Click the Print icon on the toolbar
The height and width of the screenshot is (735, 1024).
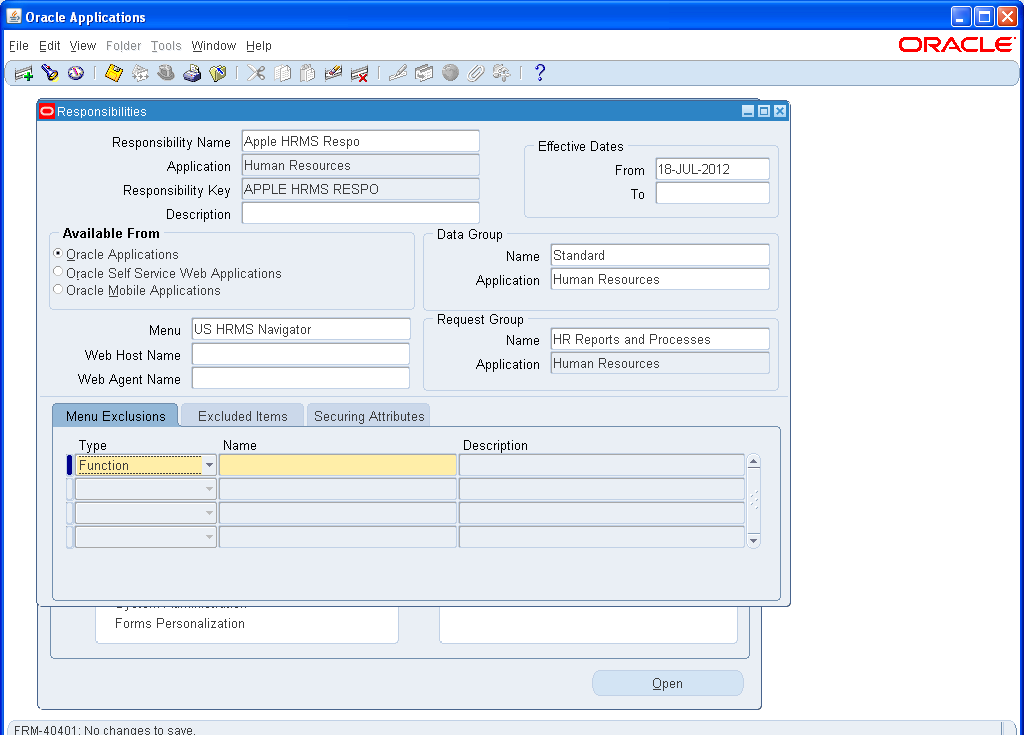192,72
